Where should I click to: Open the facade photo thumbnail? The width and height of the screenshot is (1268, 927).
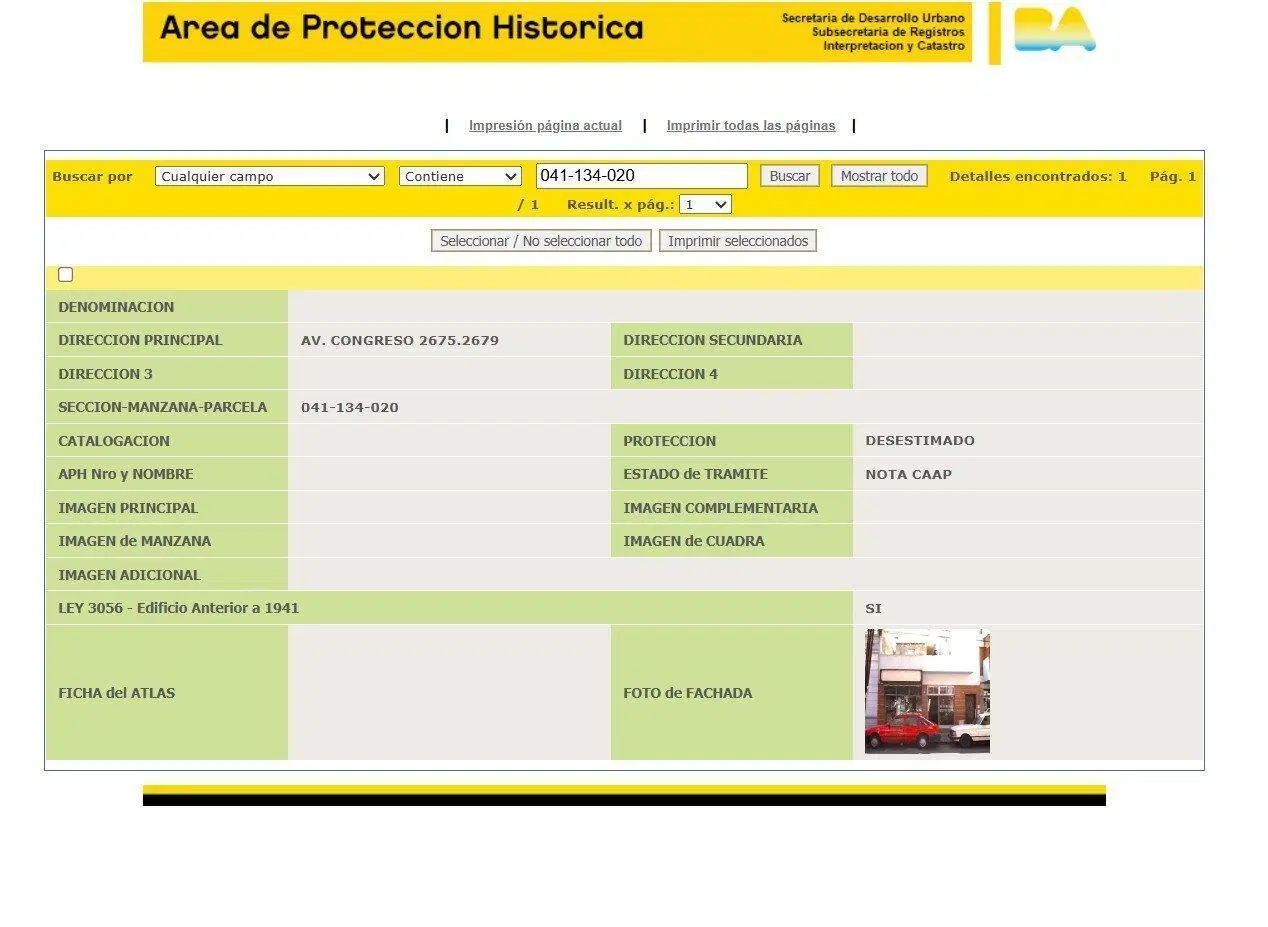pyautogui.click(x=927, y=691)
